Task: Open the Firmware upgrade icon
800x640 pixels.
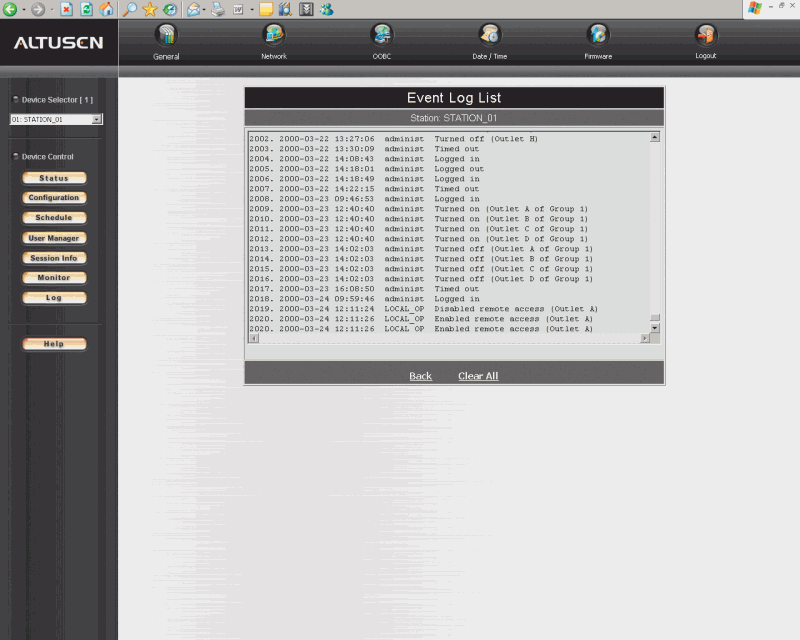Action: click(x=598, y=36)
